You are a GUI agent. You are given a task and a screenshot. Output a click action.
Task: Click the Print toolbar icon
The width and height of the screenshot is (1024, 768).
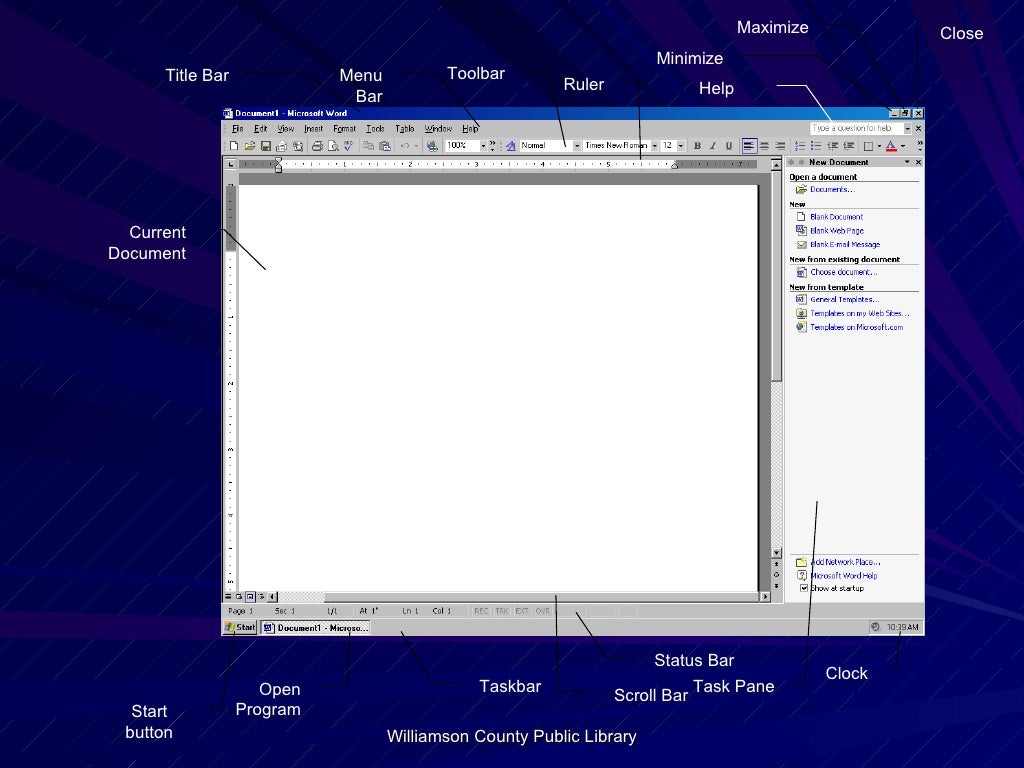click(317, 146)
